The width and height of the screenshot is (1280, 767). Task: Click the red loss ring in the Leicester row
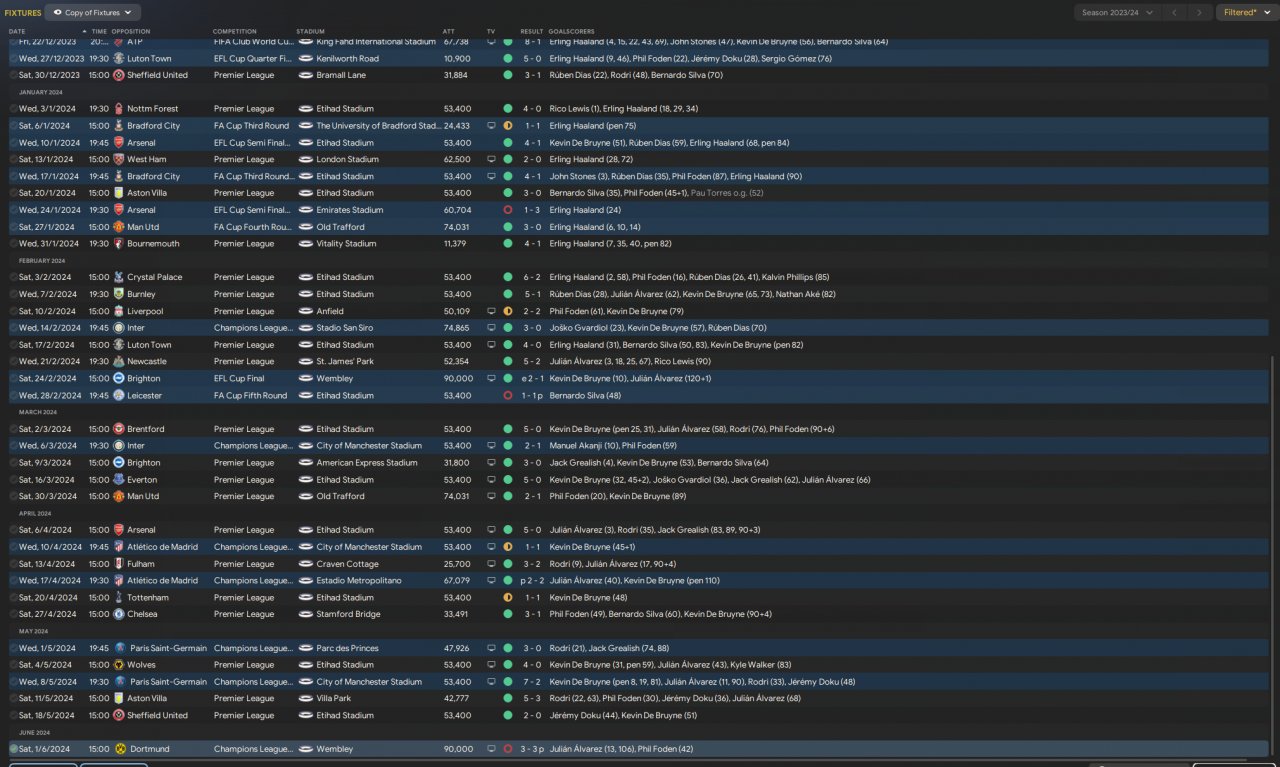tap(508, 396)
